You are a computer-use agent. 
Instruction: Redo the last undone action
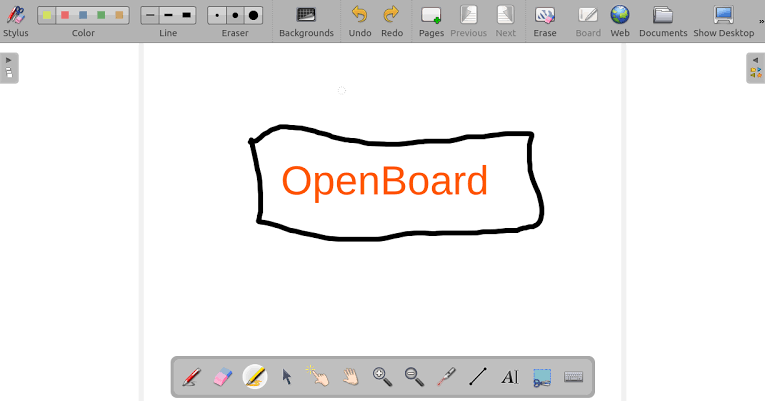pyautogui.click(x=392, y=21)
